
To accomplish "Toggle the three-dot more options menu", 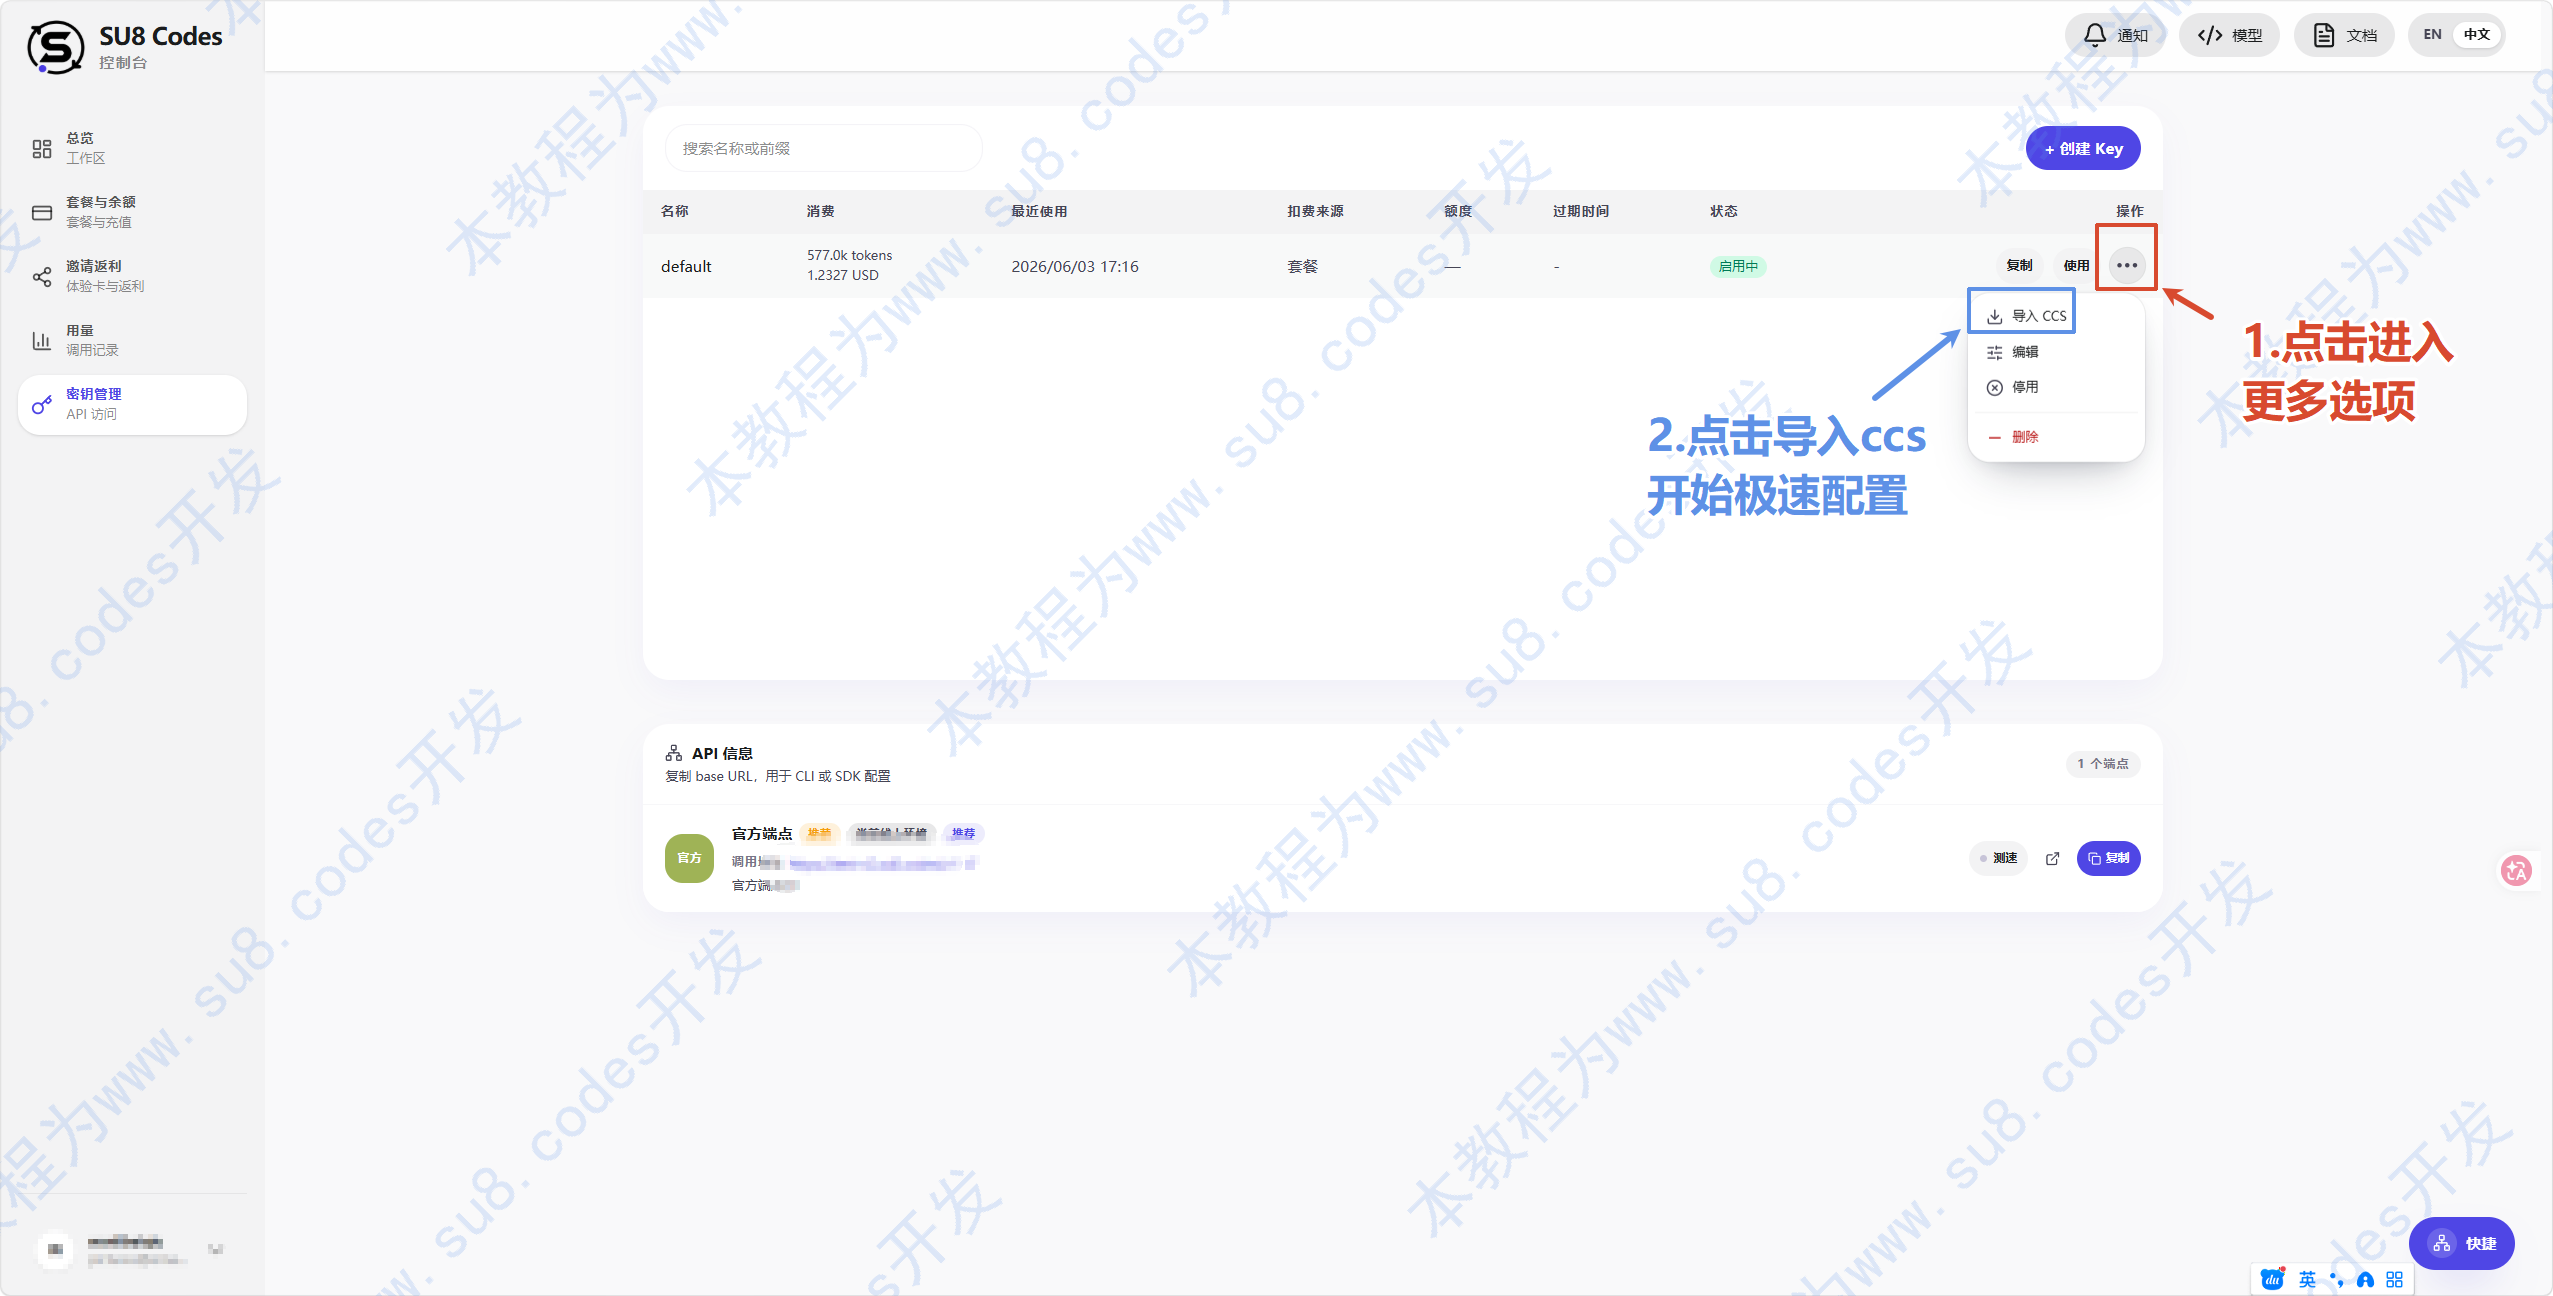I will [2127, 265].
